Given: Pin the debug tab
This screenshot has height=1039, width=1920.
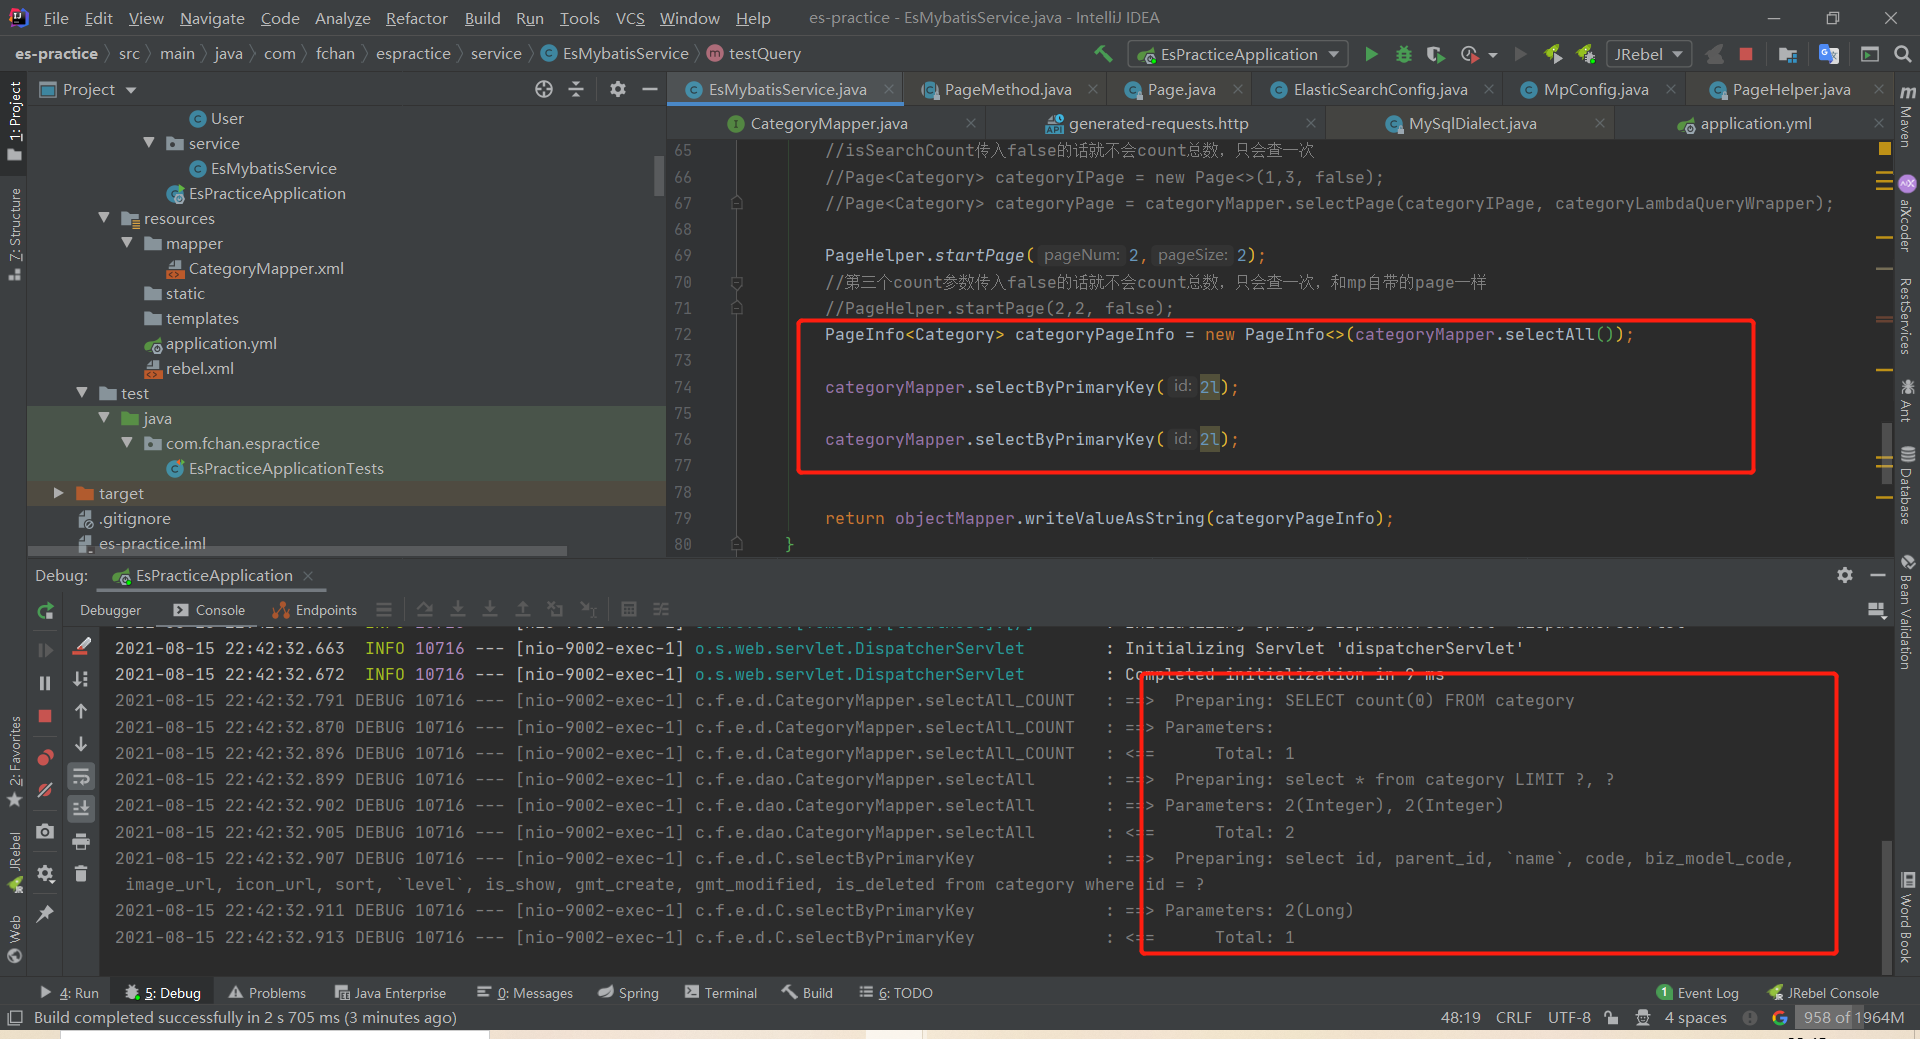Looking at the screenshot, I should pyautogui.click(x=45, y=914).
